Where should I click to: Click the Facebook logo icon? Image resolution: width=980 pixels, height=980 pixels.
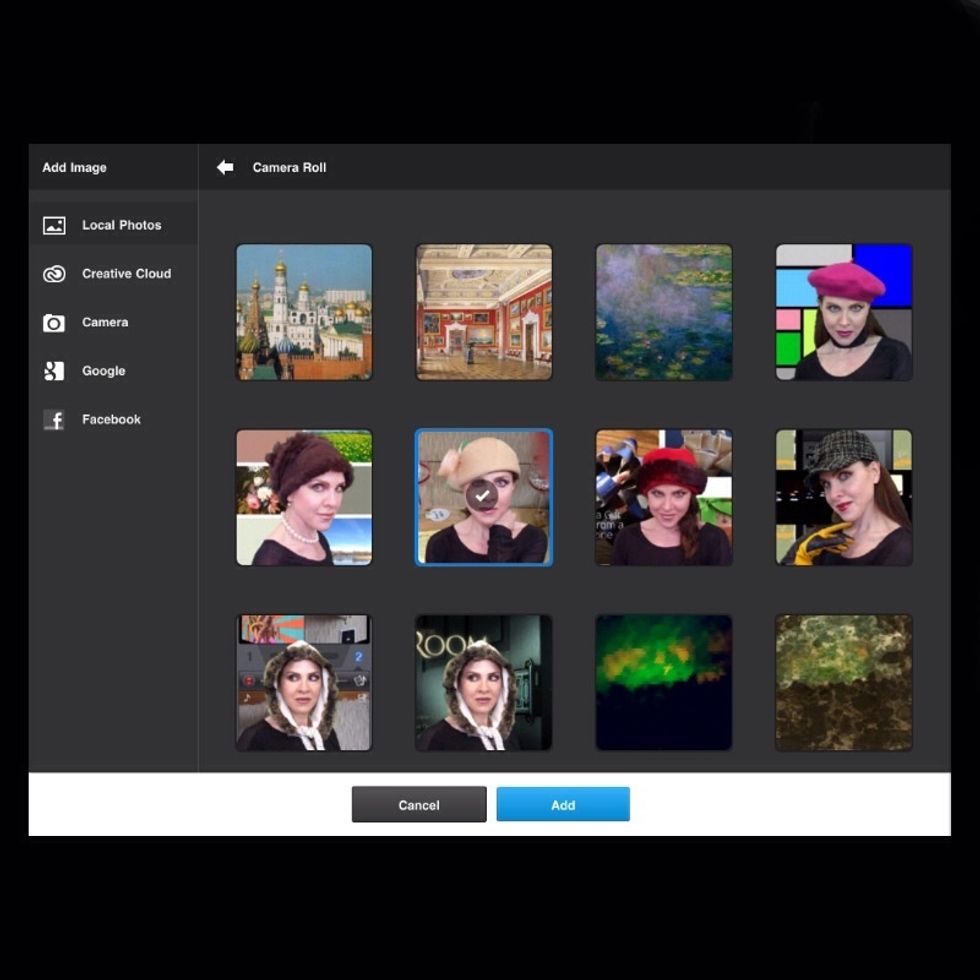click(x=54, y=420)
